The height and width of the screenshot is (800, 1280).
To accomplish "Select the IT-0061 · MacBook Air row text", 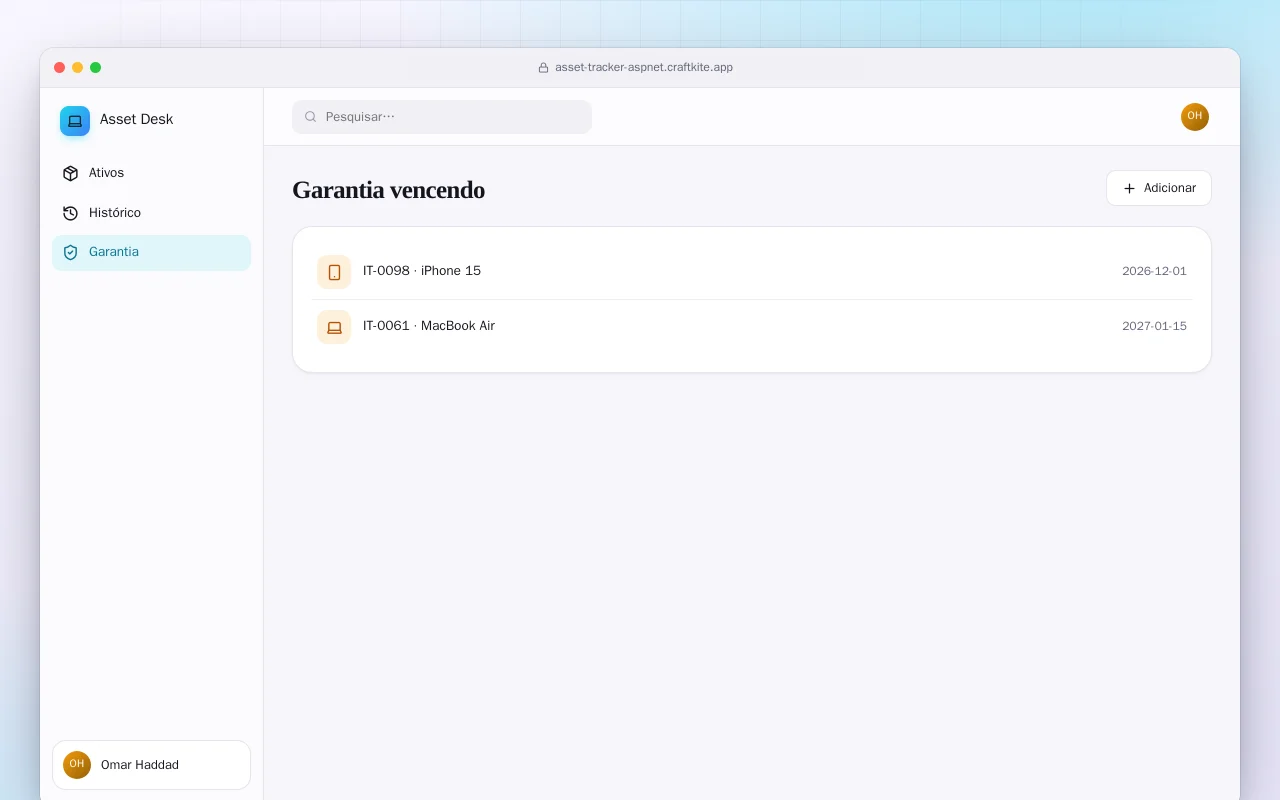I will pyautogui.click(x=429, y=326).
